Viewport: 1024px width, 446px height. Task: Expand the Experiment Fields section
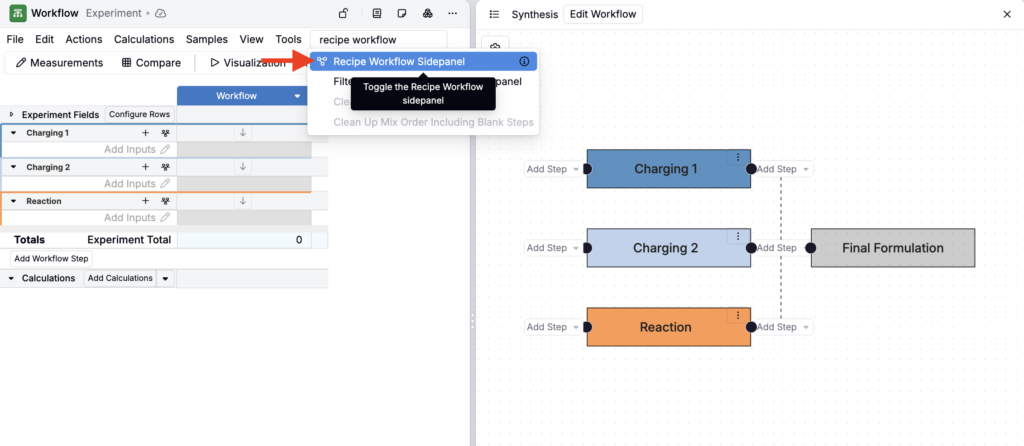(11, 114)
